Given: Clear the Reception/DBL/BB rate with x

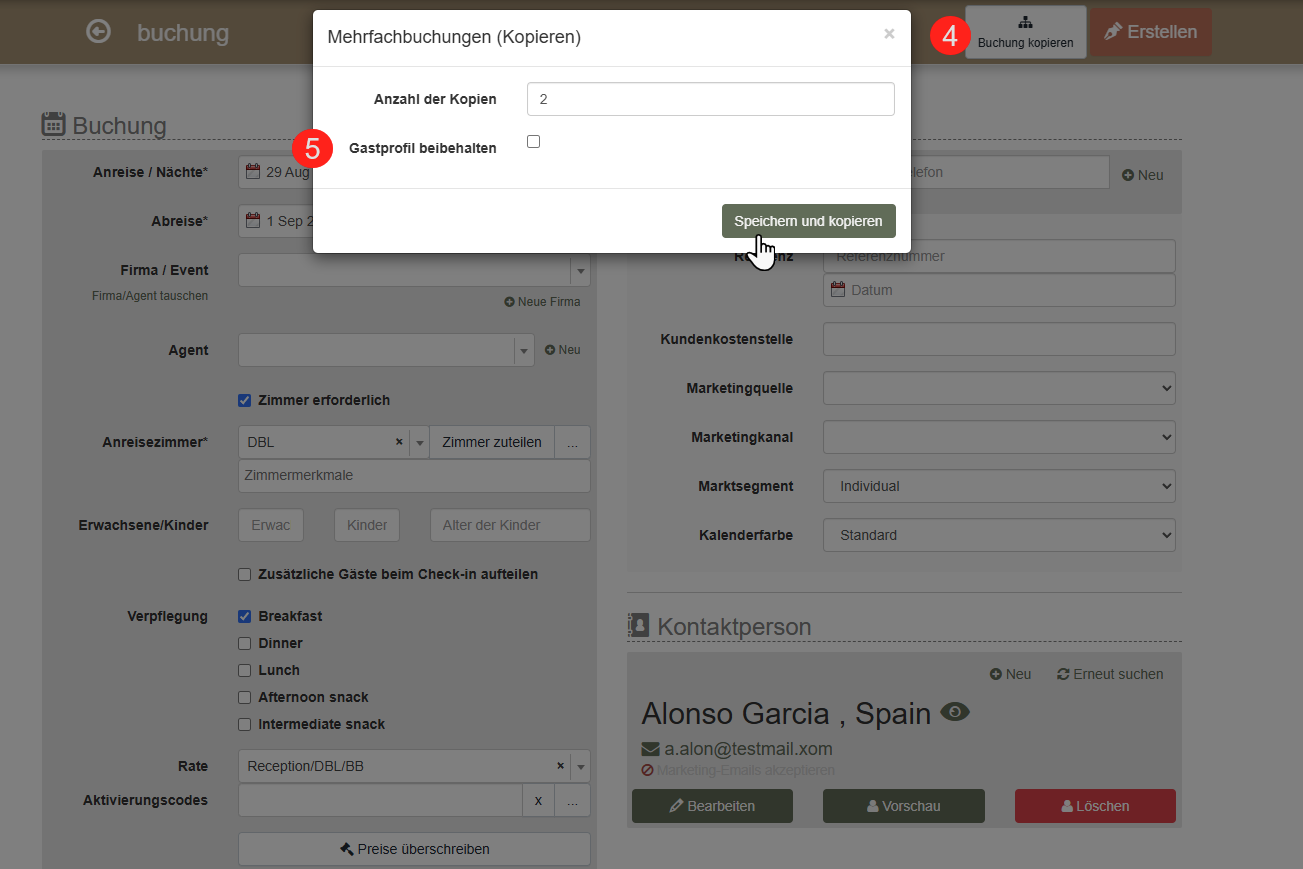Looking at the screenshot, I should [560, 766].
